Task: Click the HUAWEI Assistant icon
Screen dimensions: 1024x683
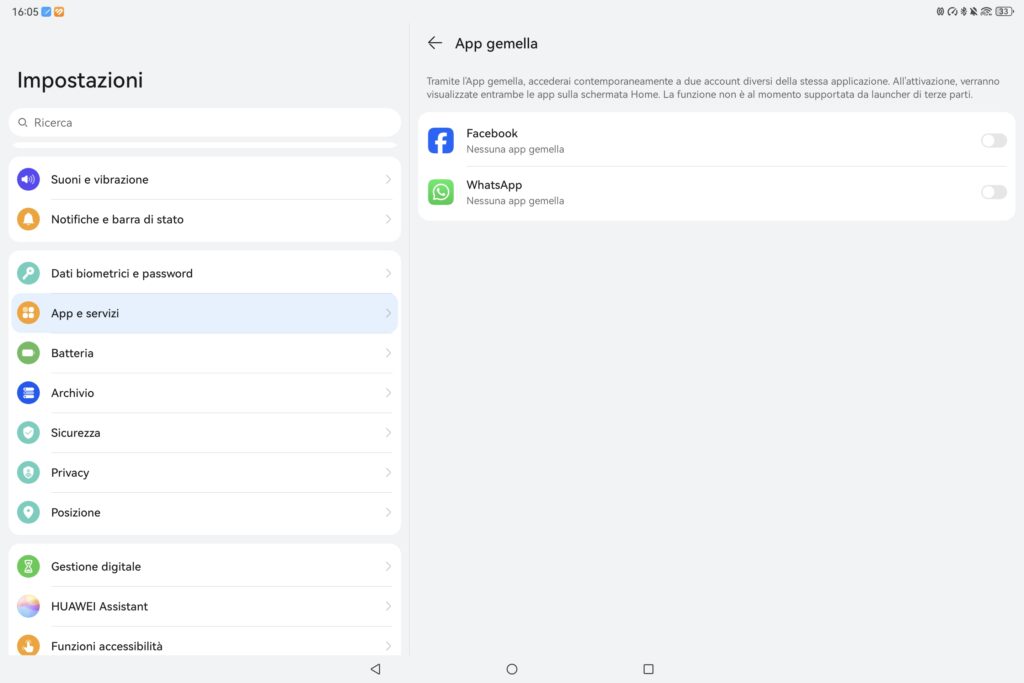Action: coord(28,606)
